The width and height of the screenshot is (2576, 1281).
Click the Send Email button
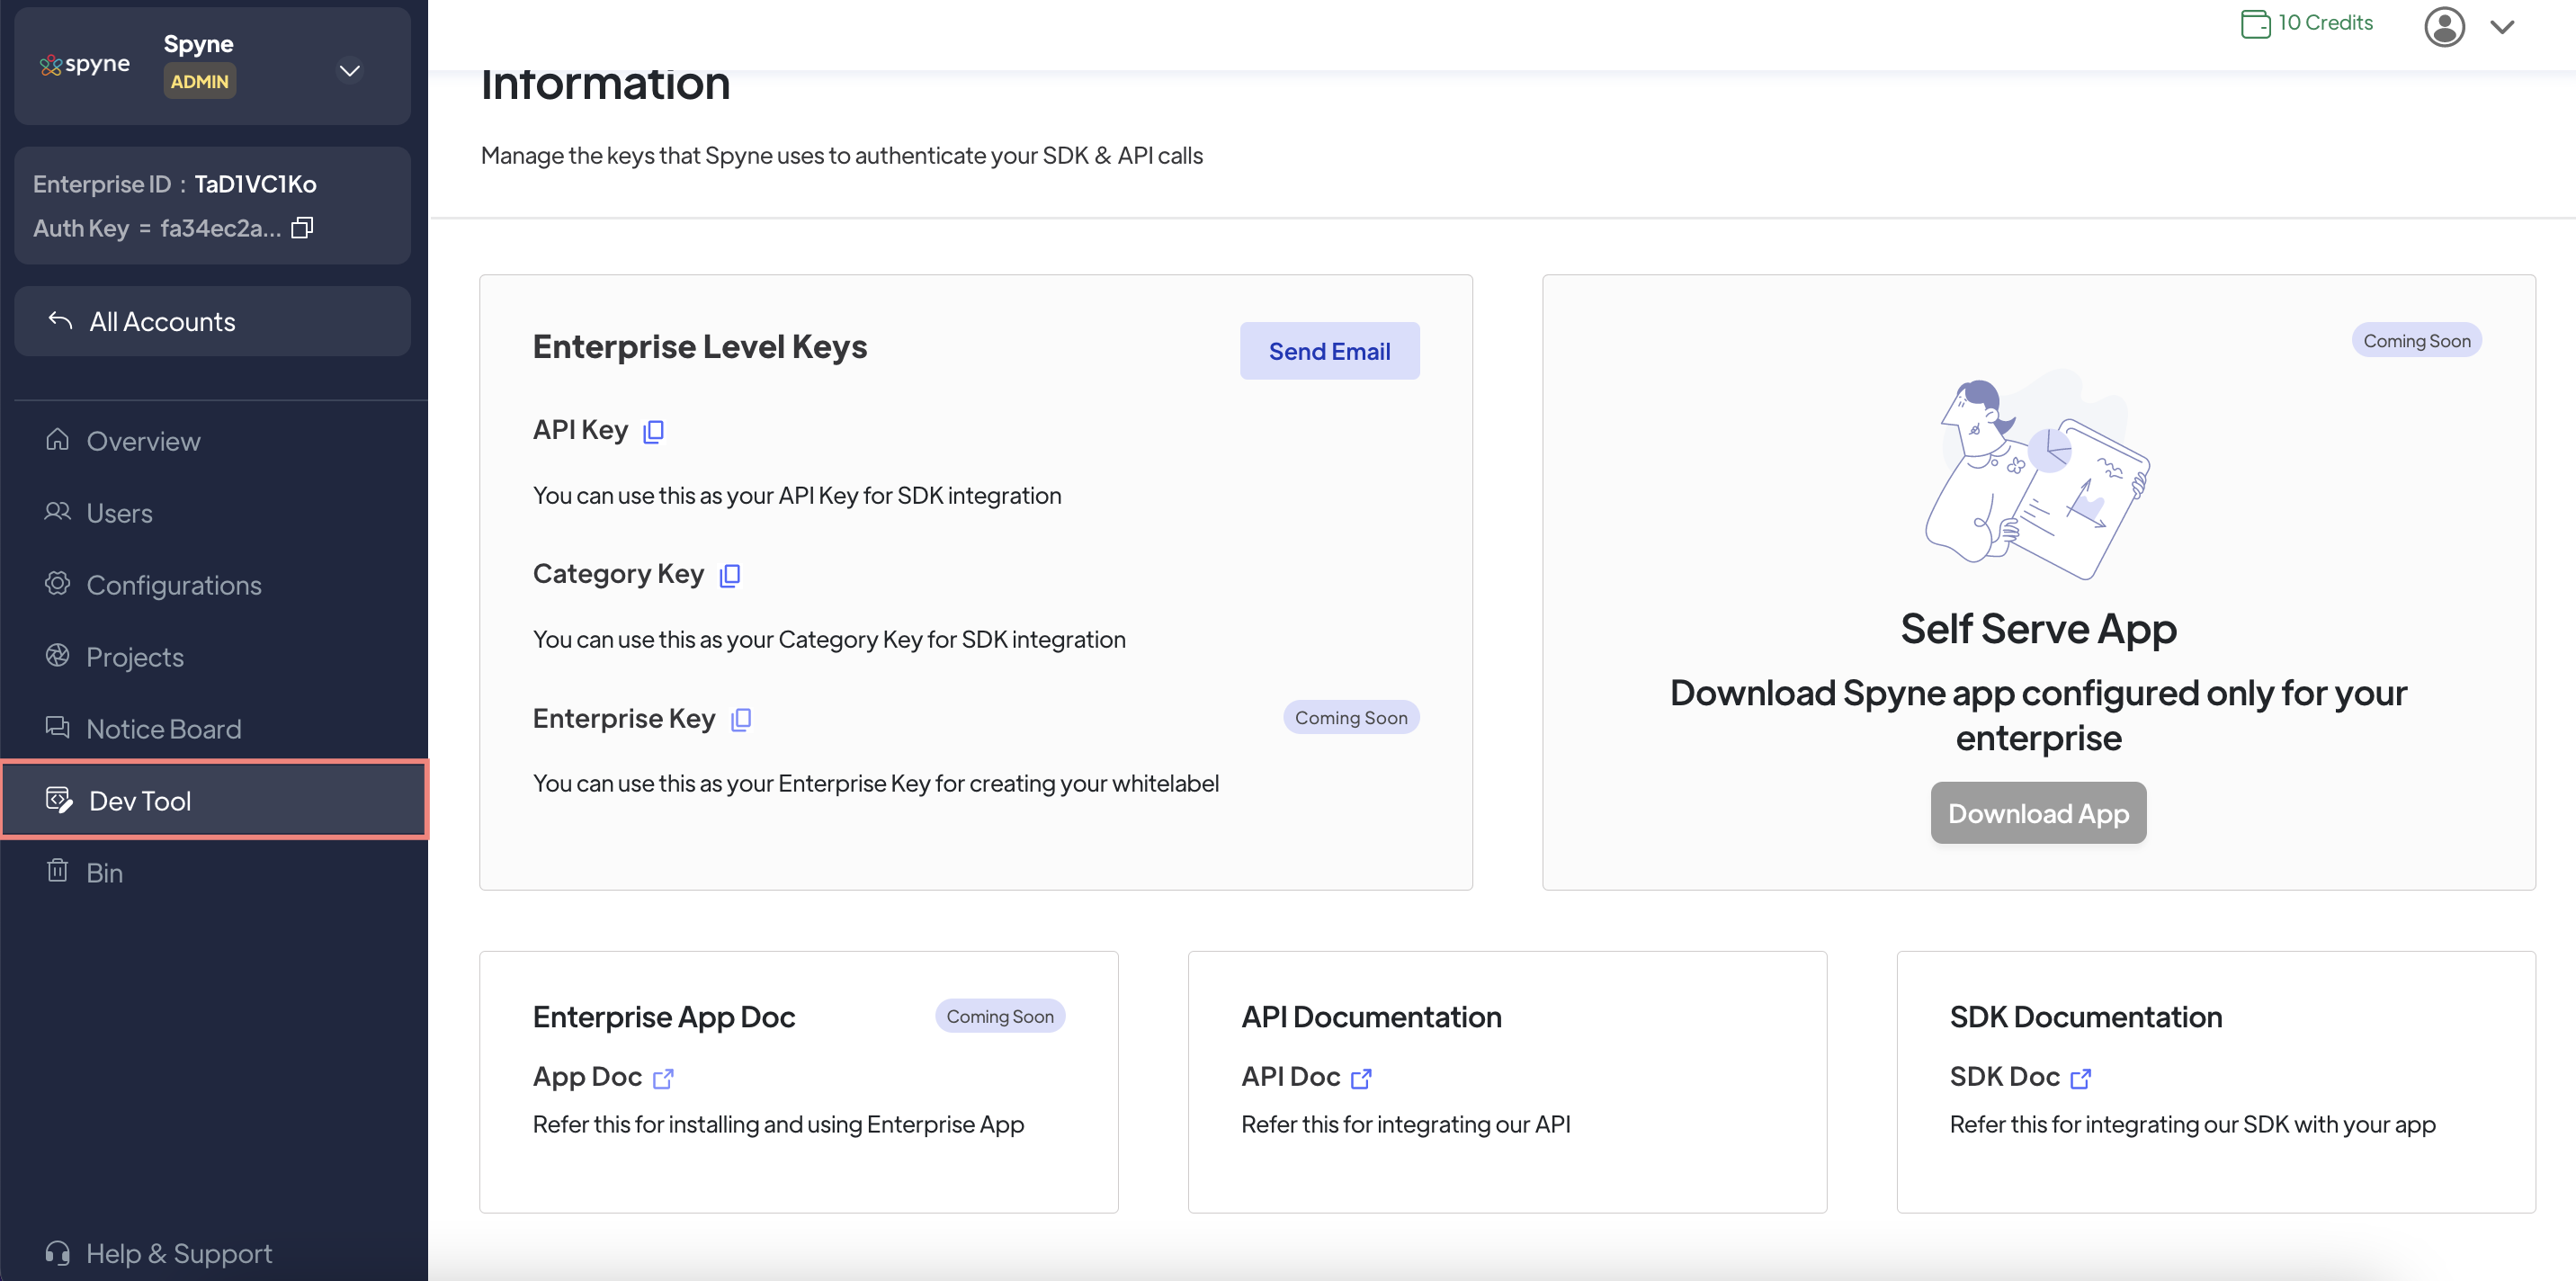(x=1328, y=351)
